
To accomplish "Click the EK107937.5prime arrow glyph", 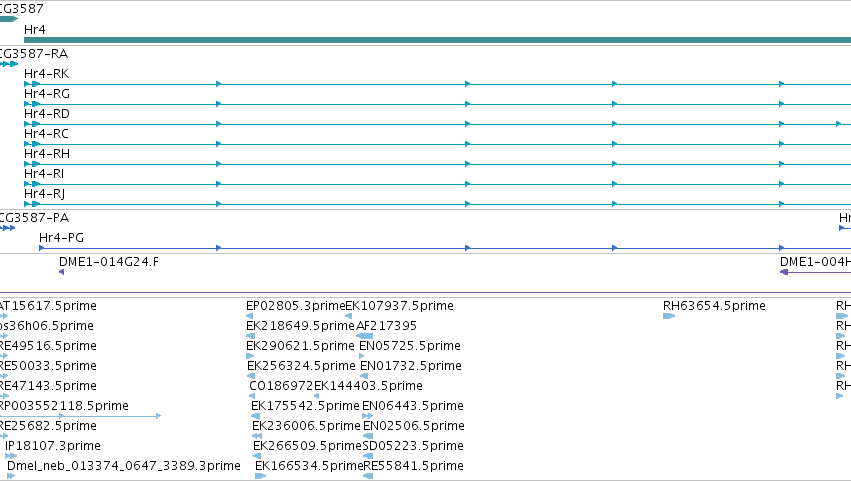I will coord(348,316).
